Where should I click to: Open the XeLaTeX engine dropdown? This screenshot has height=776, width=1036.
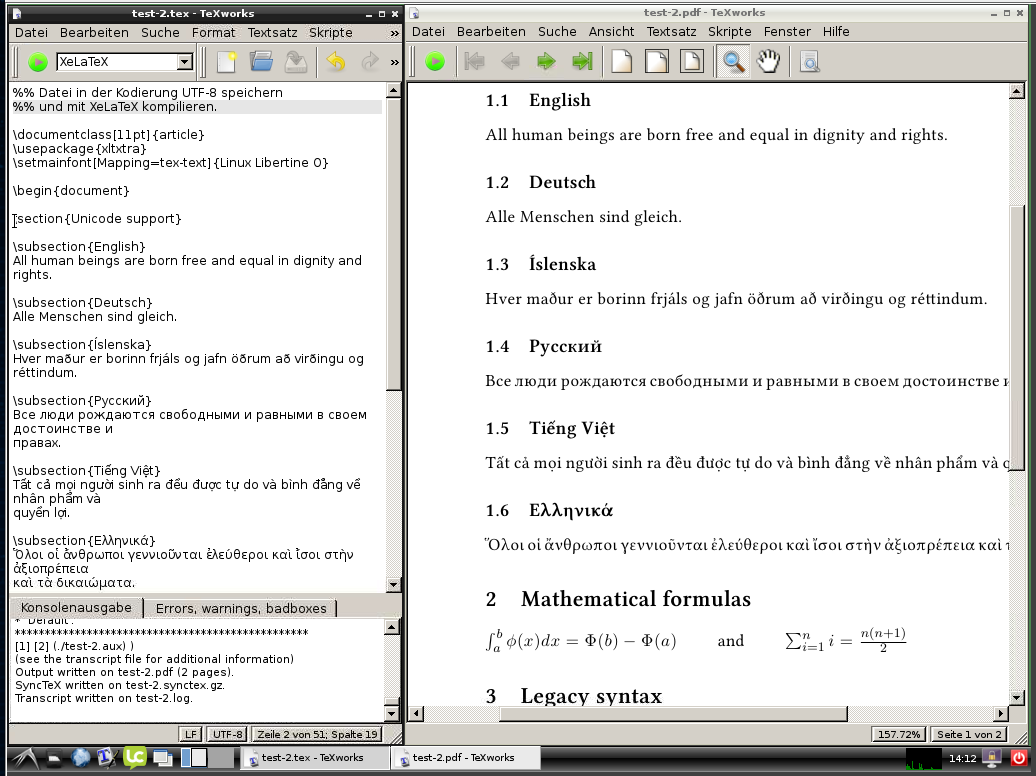point(184,62)
